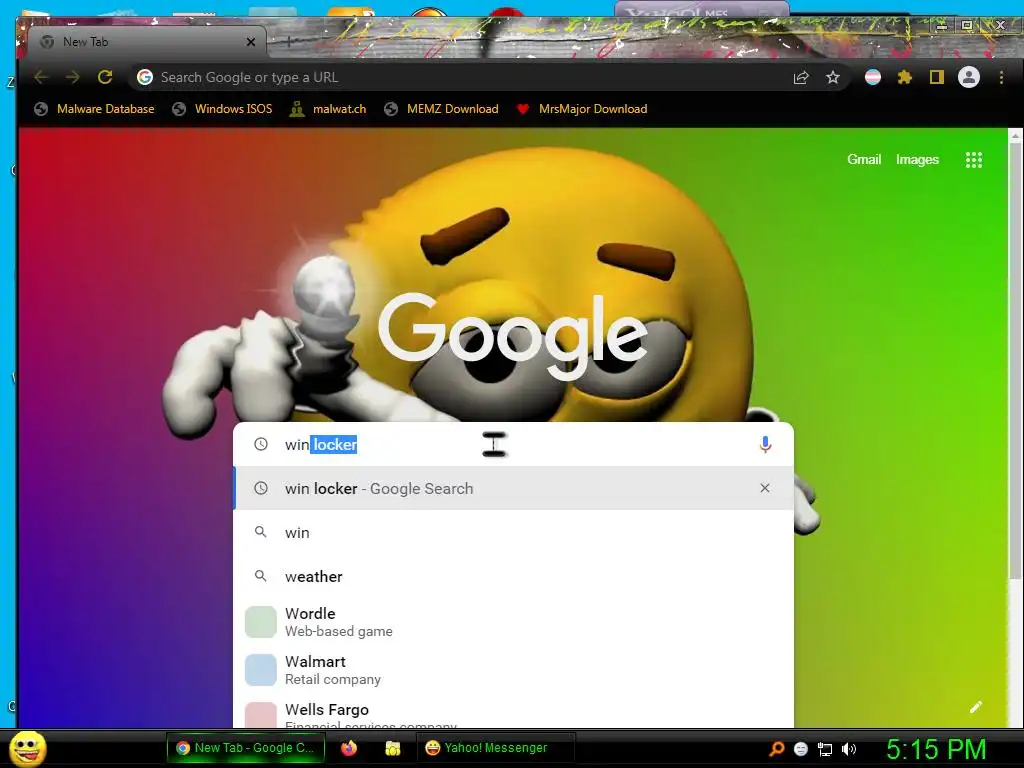The height and width of the screenshot is (768, 1024).
Task: Choose Walmart retail company suggestion
Action: tap(513, 670)
